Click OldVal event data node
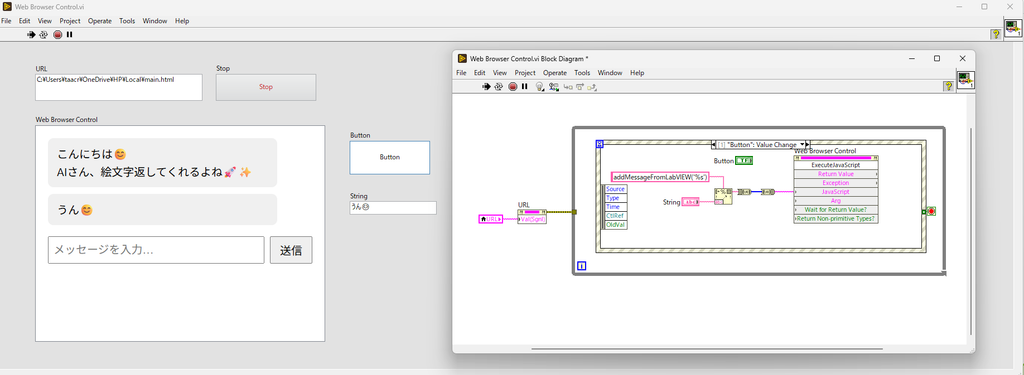The width and height of the screenshot is (1024, 375). [616, 225]
